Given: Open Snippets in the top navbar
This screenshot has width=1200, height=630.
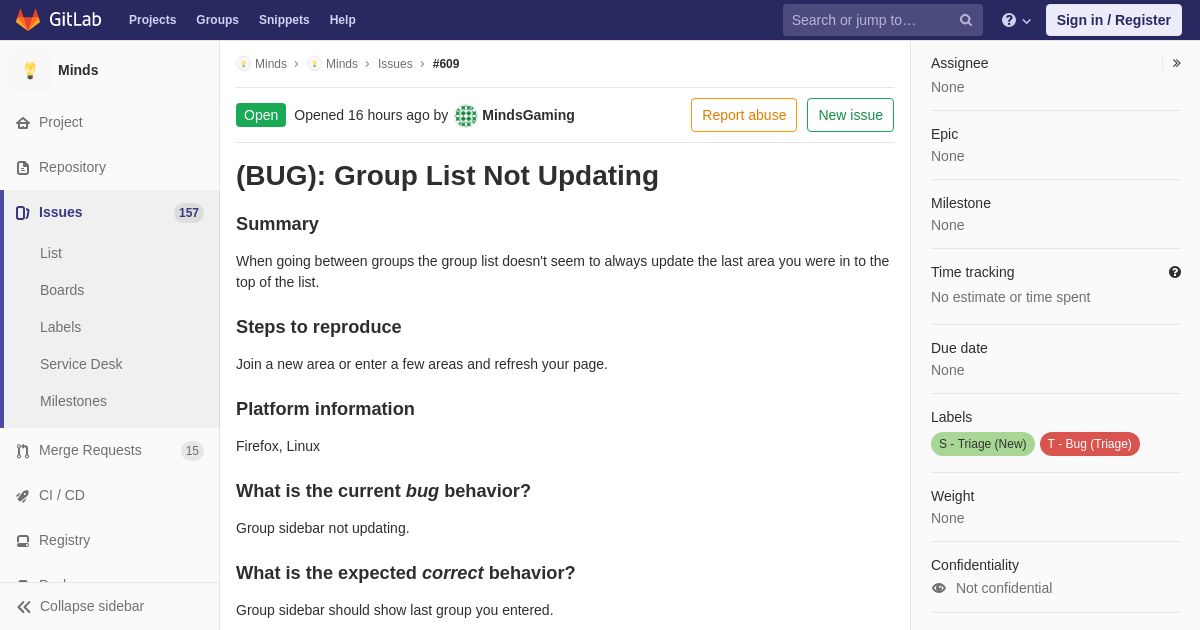Looking at the screenshot, I should (284, 20).
